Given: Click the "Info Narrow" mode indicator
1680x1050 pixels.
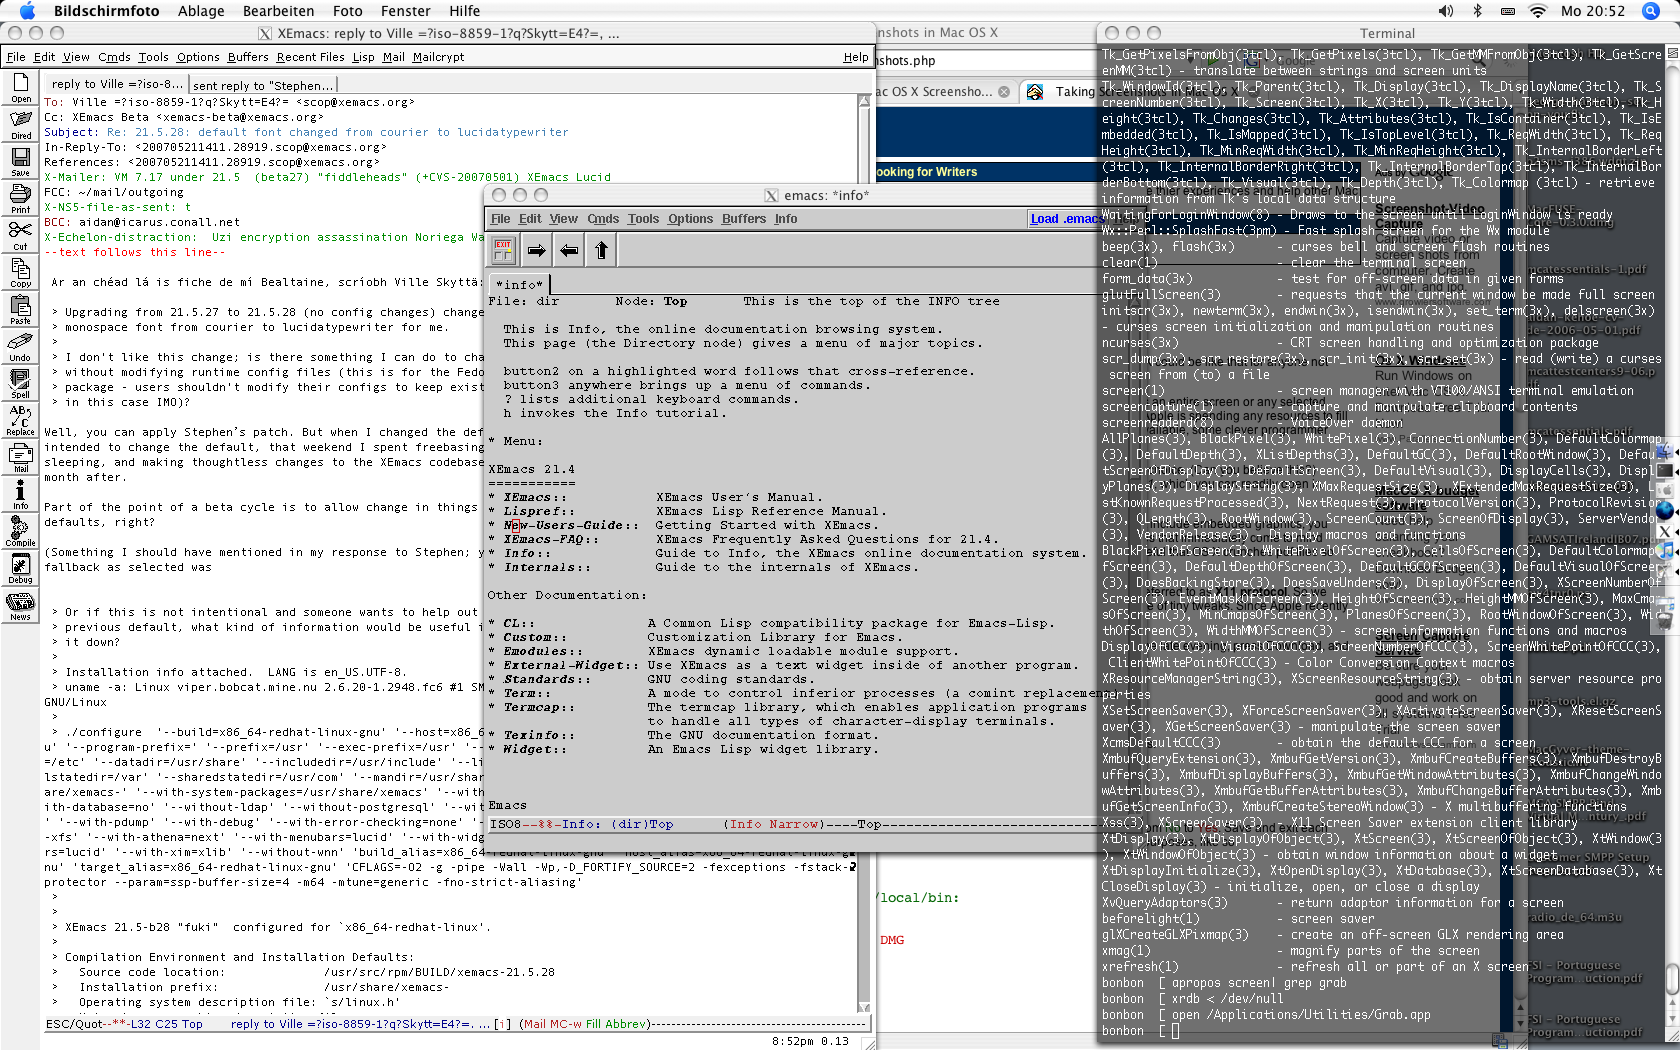Looking at the screenshot, I should pyautogui.click(x=775, y=825).
